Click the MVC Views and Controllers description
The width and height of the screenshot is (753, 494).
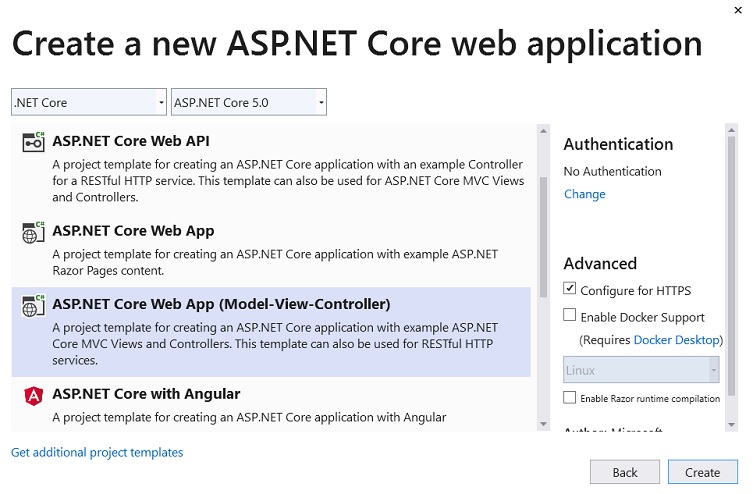click(x=275, y=344)
